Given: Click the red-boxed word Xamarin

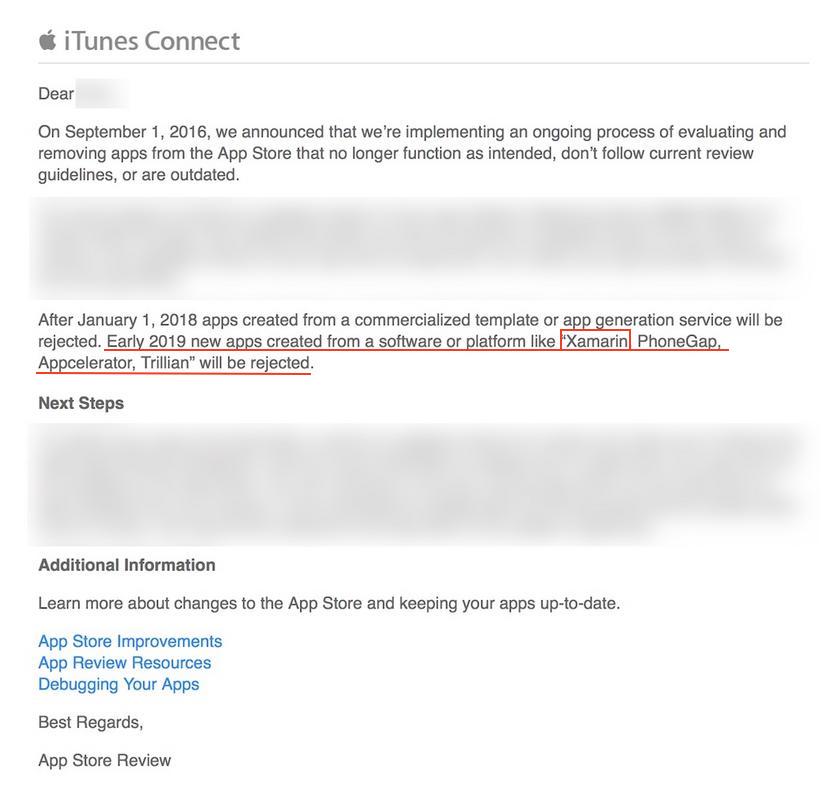Looking at the screenshot, I should [x=596, y=340].
